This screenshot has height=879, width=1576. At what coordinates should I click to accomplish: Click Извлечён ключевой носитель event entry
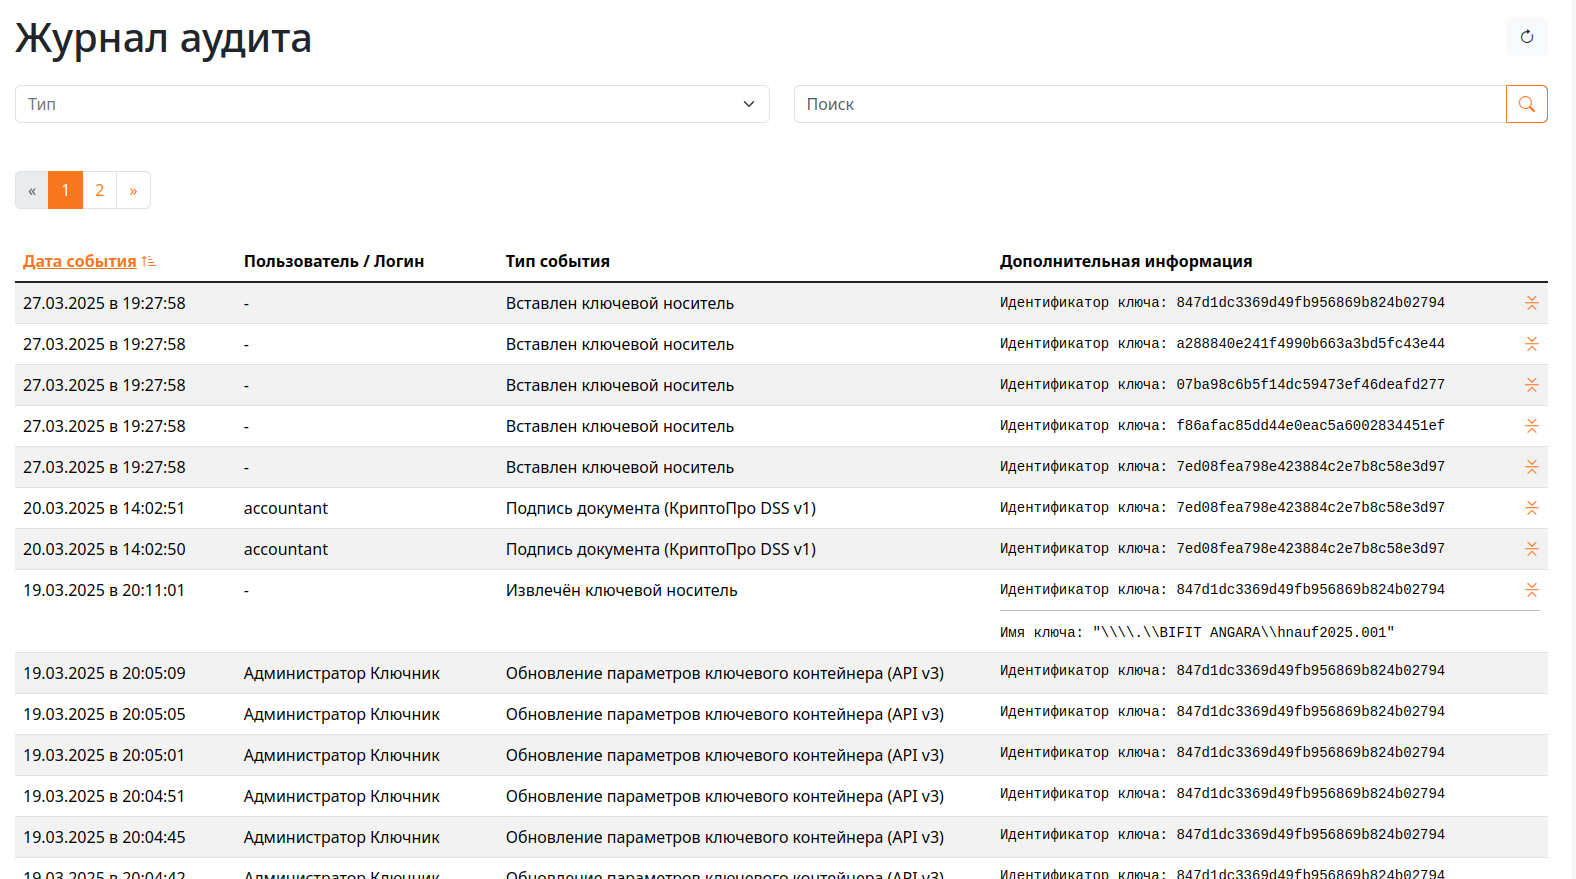(x=621, y=590)
